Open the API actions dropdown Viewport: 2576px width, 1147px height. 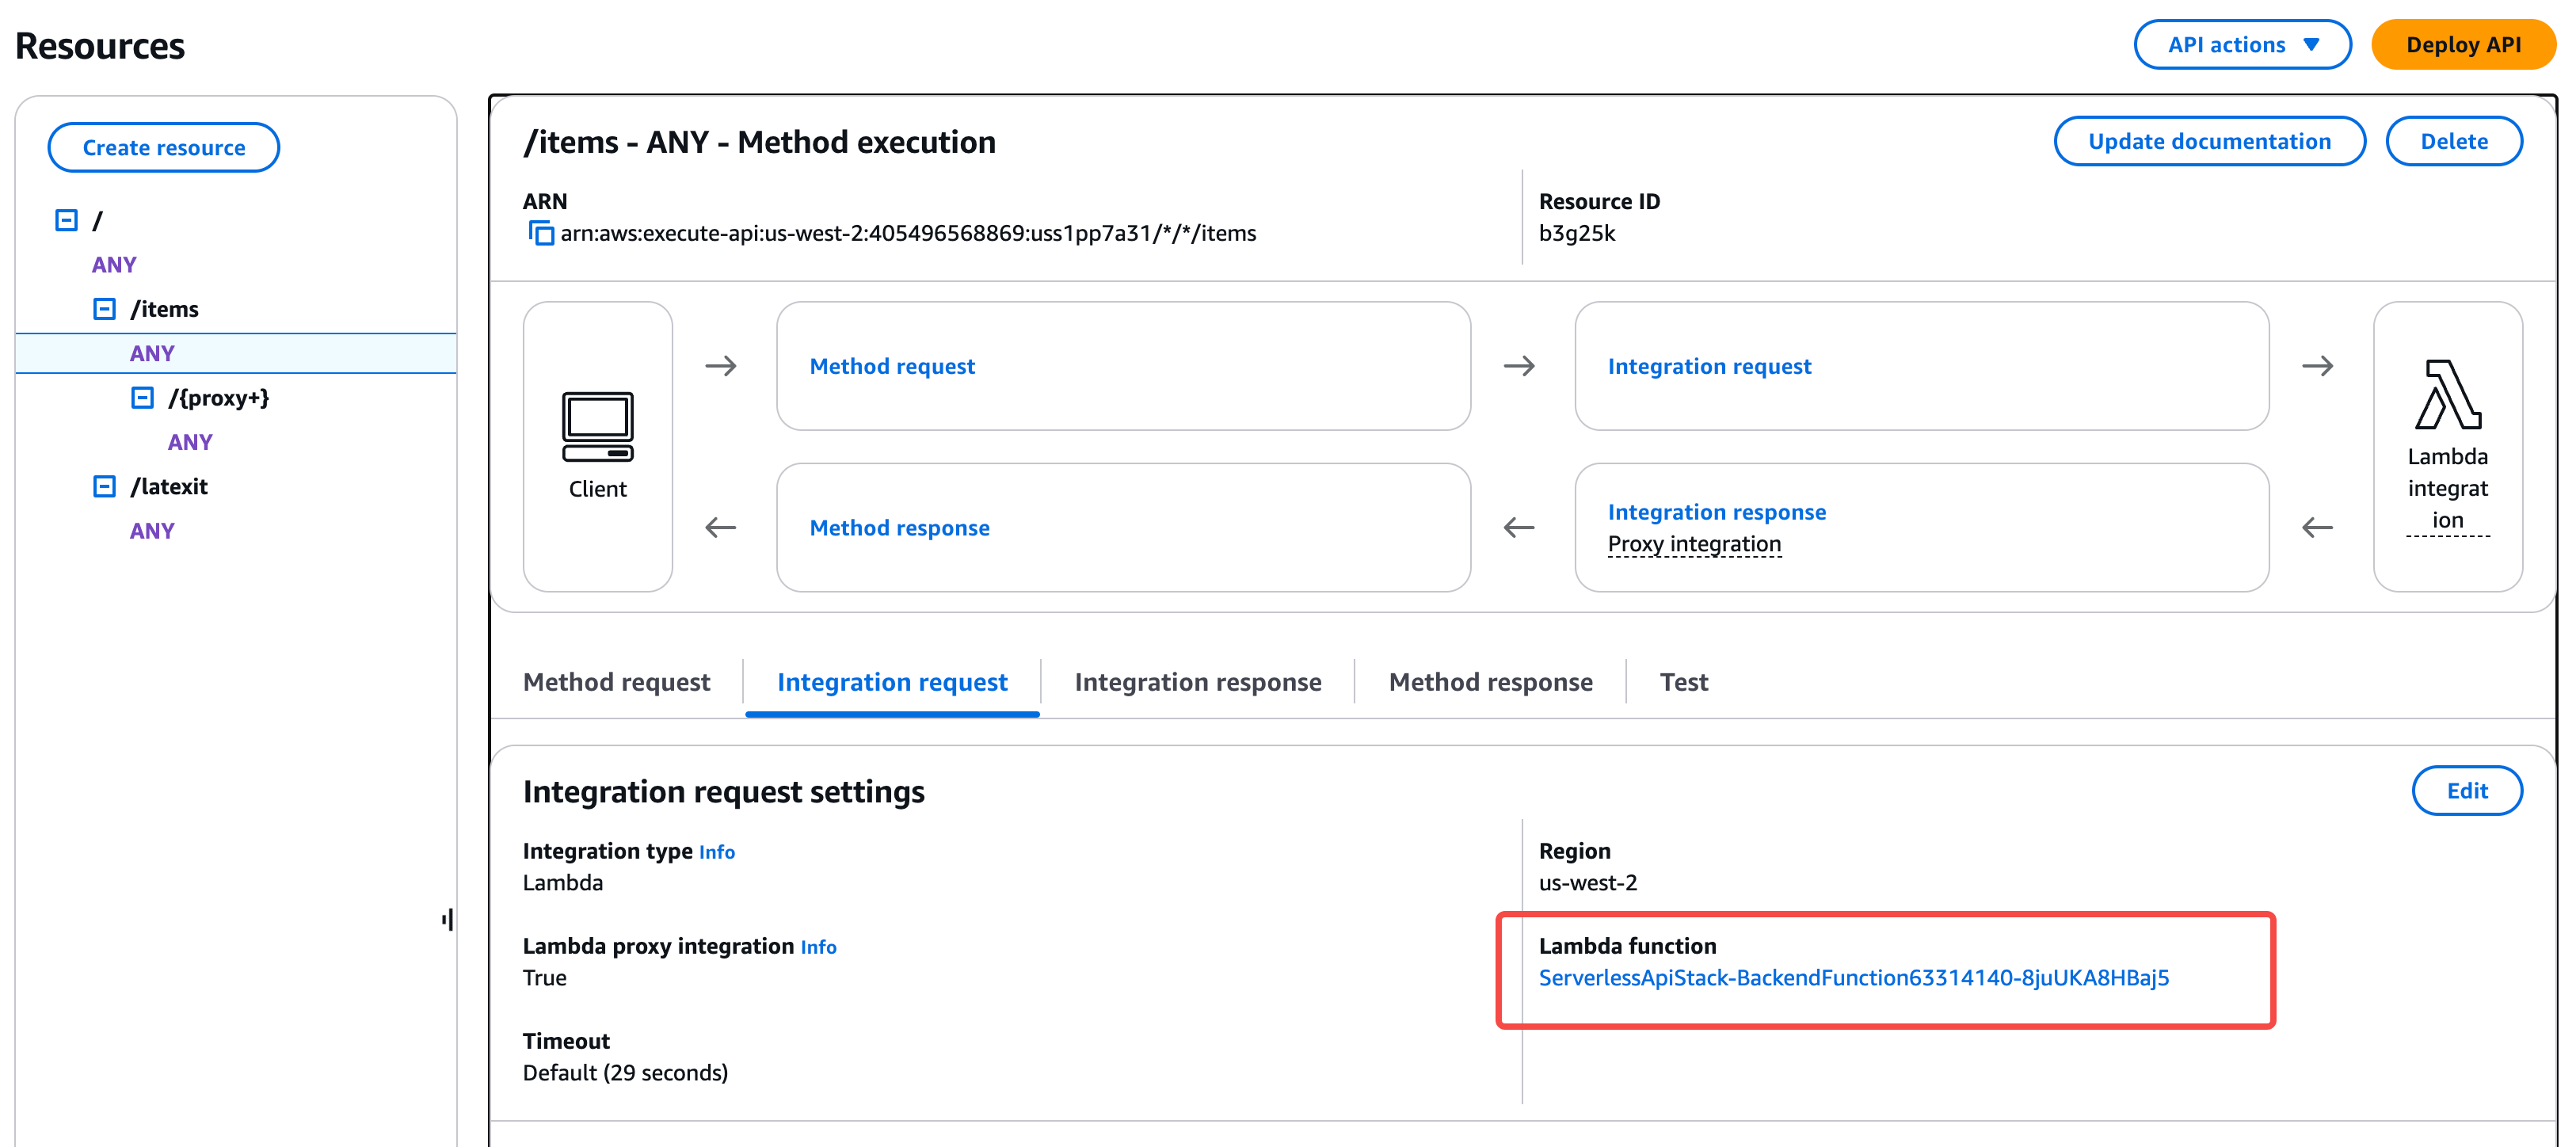(2241, 45)
